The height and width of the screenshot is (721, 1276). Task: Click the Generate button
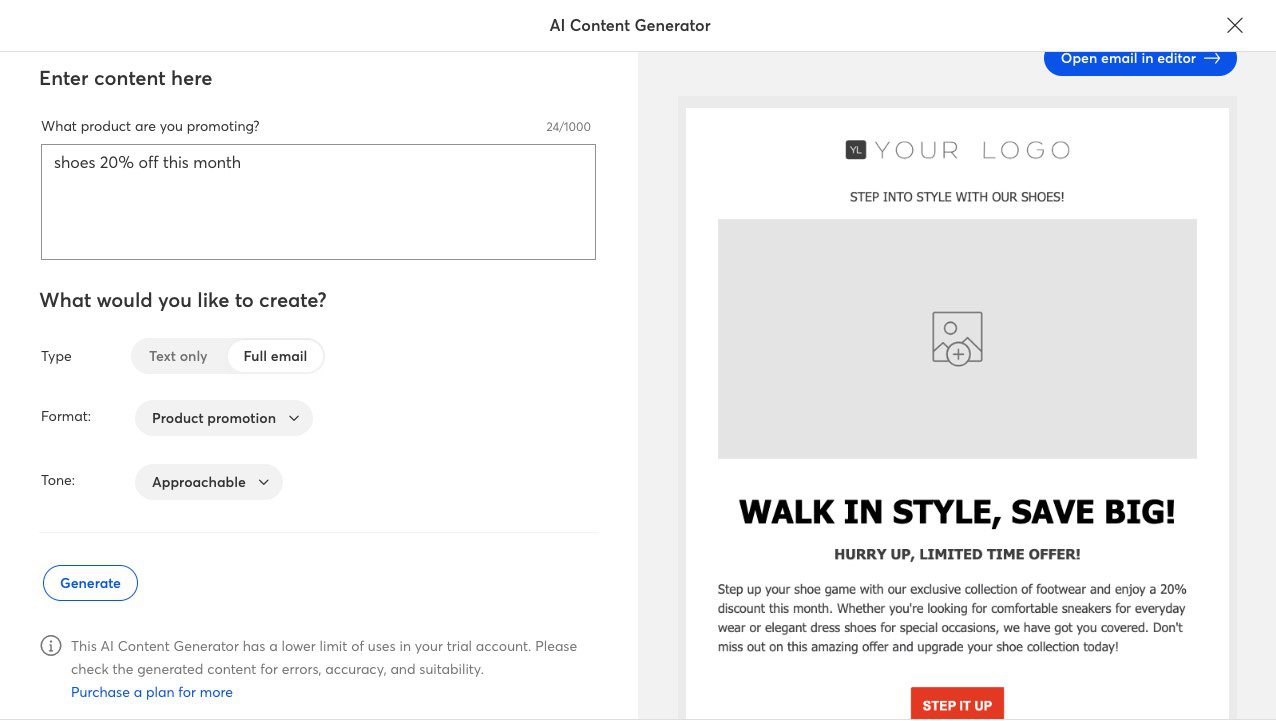[90, 583]
